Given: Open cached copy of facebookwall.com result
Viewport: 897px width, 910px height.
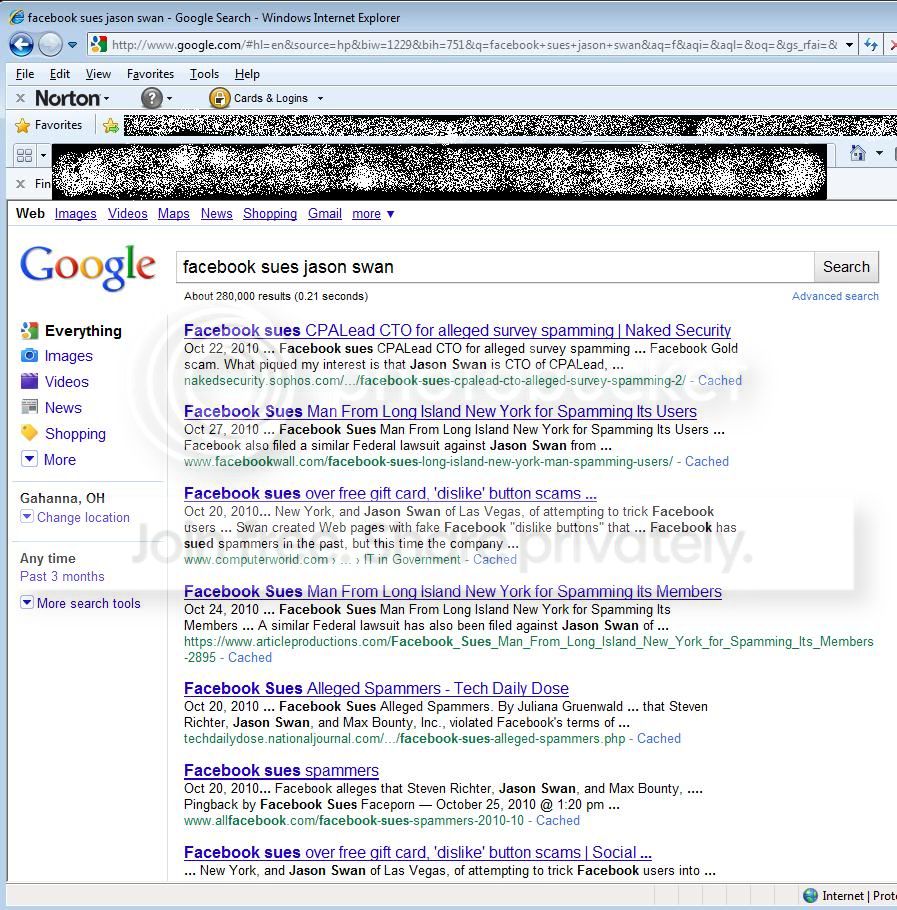Looking at the screenshot, I should coord(707,461).
